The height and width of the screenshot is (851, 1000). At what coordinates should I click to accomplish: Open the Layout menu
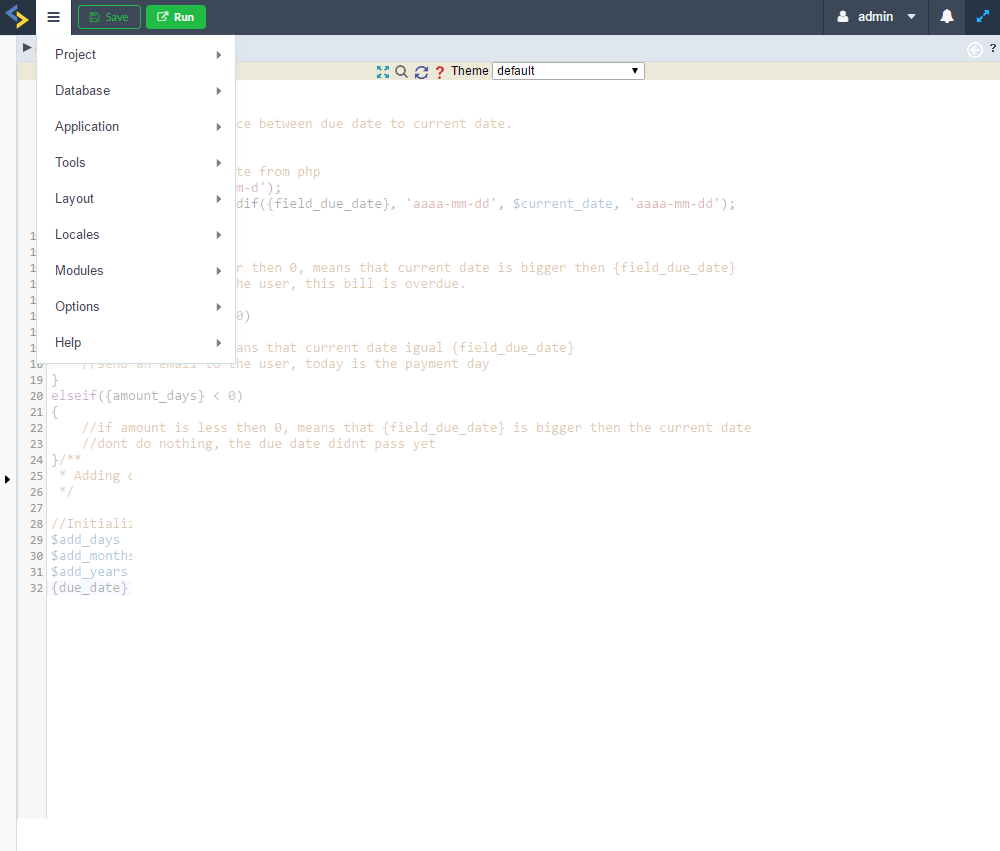point(136,198)
